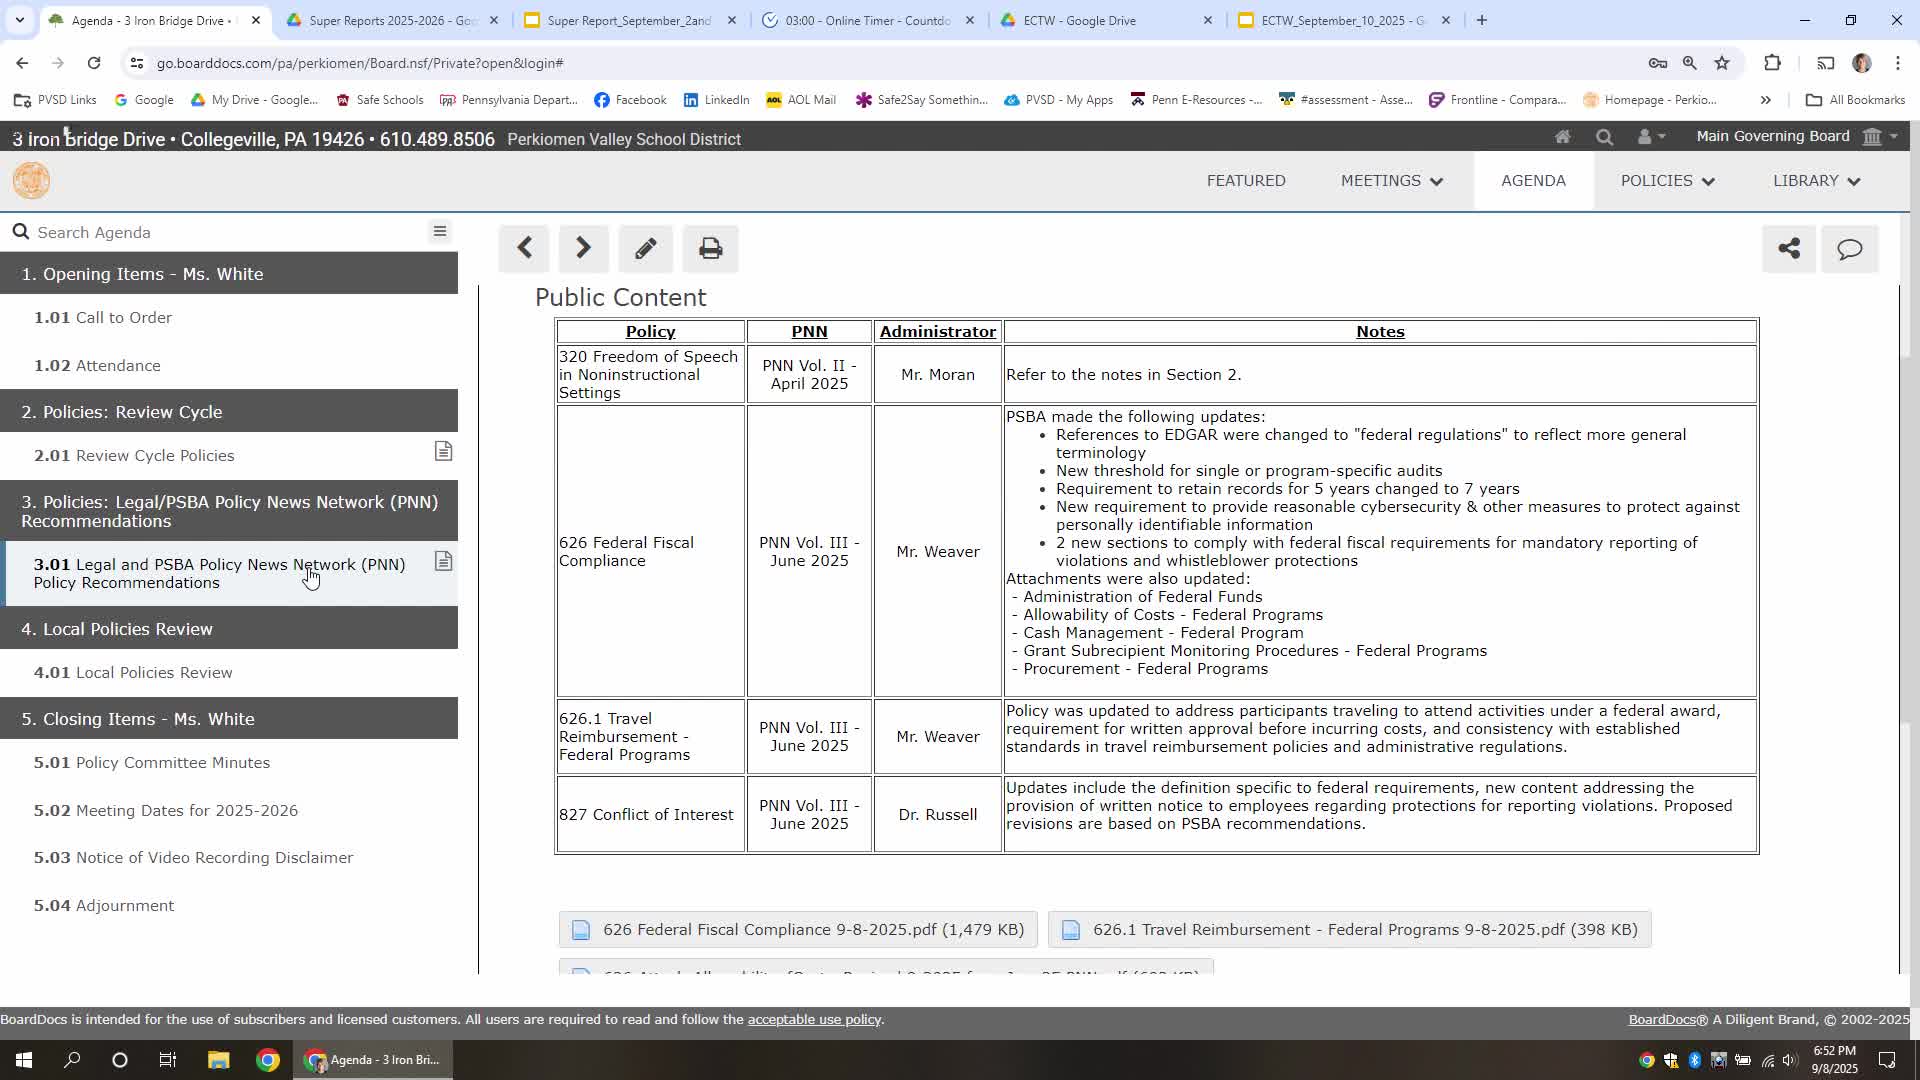Screen dimensions: 1920x1080
Task: Click the acceptable use policy link
Action: tap(814, 1020)
